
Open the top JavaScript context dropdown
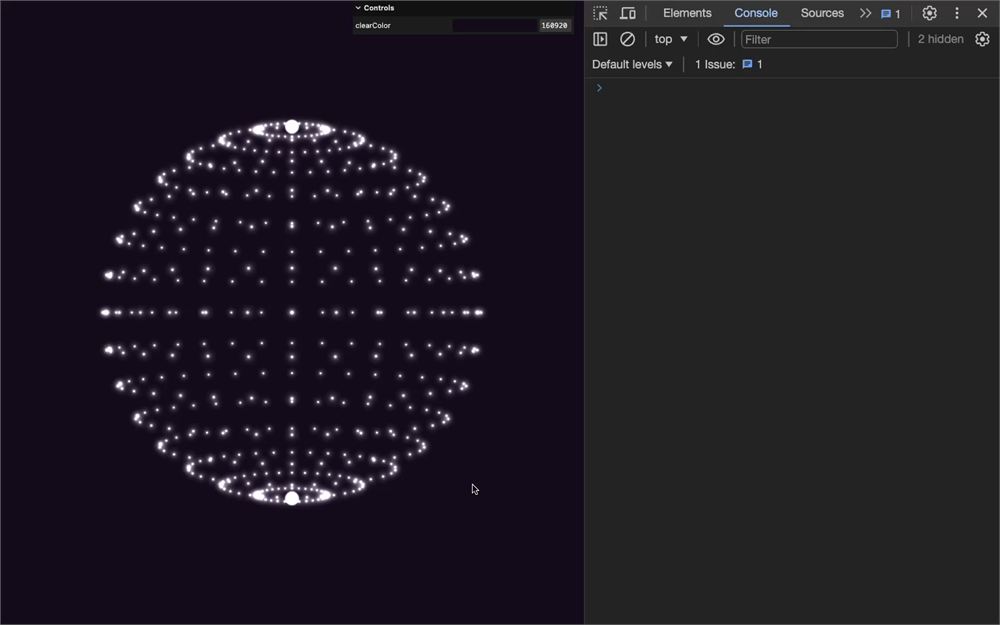671,40
